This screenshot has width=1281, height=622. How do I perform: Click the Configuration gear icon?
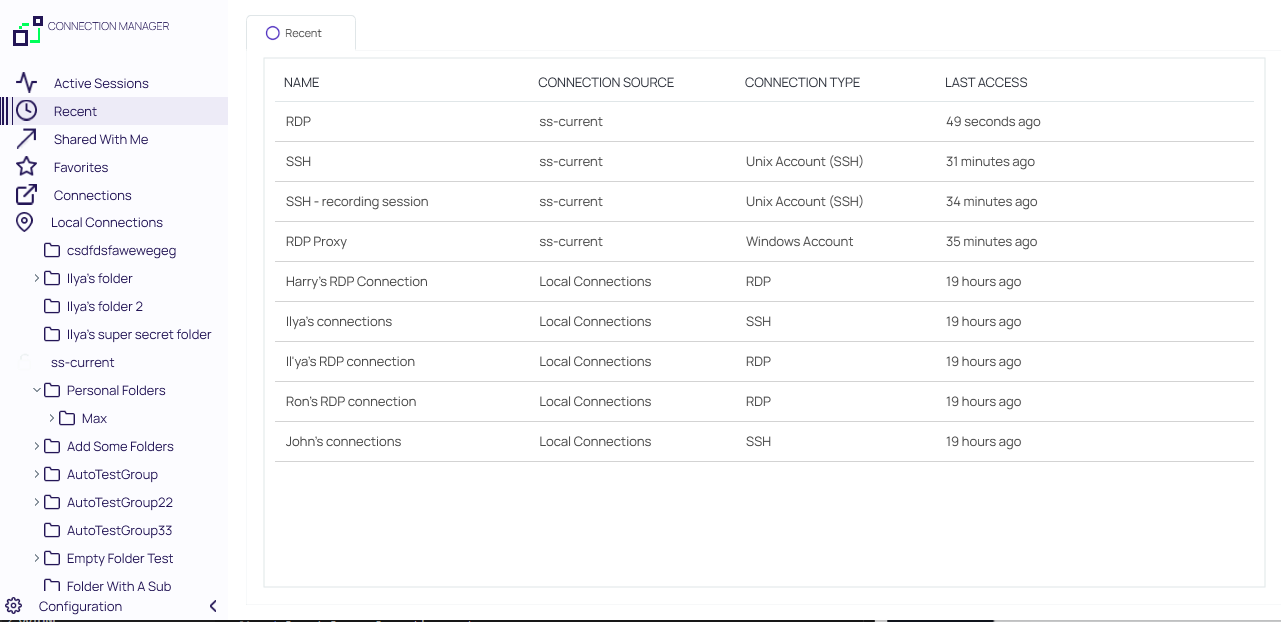(x=14, y=606)
